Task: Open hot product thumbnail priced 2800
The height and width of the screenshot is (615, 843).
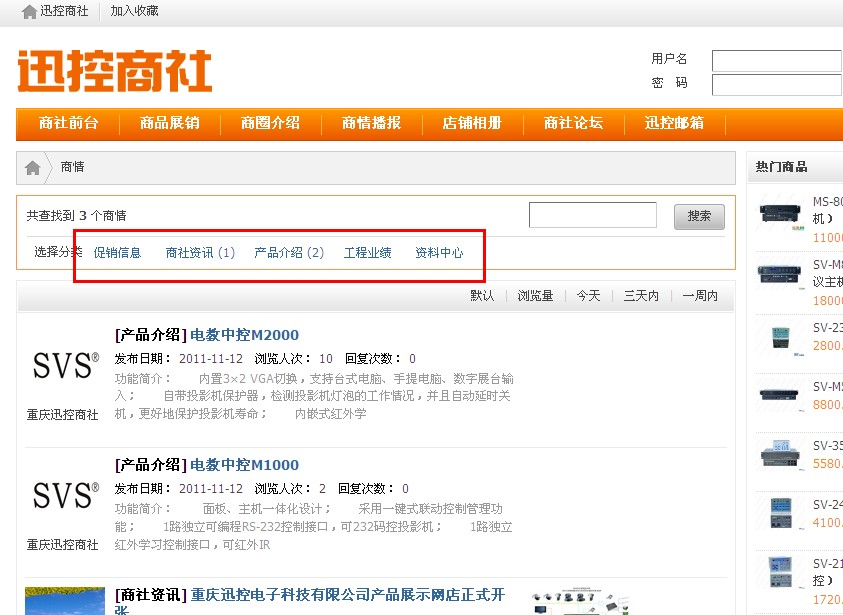Action: coord(780,340)
